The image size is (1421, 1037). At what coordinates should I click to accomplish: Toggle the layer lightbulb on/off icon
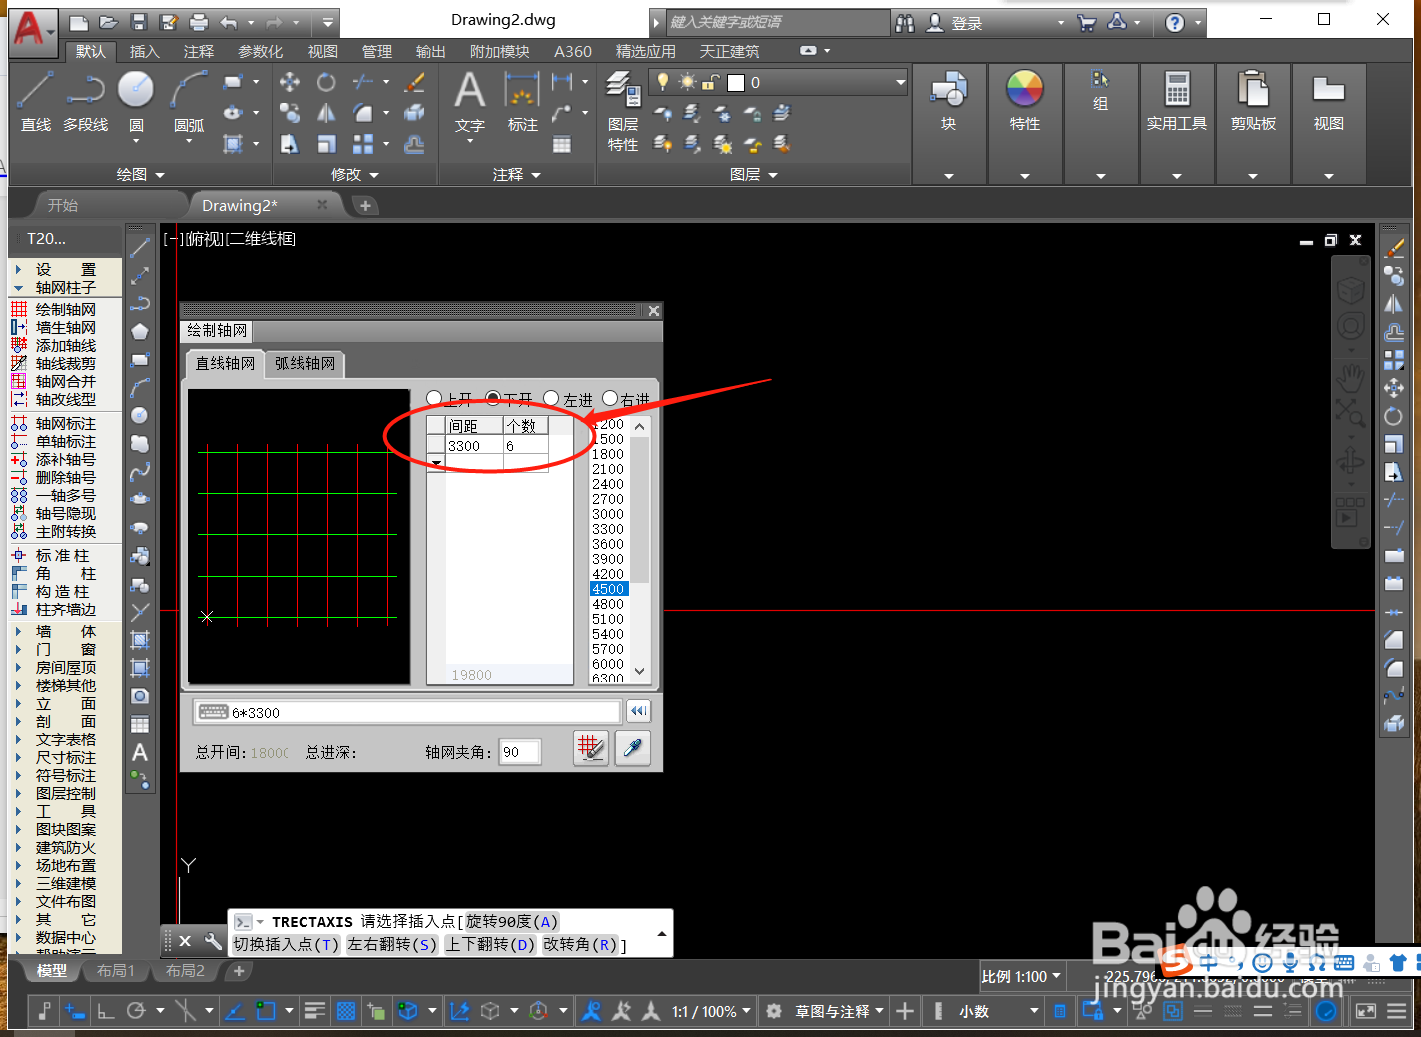pos(662,82)
